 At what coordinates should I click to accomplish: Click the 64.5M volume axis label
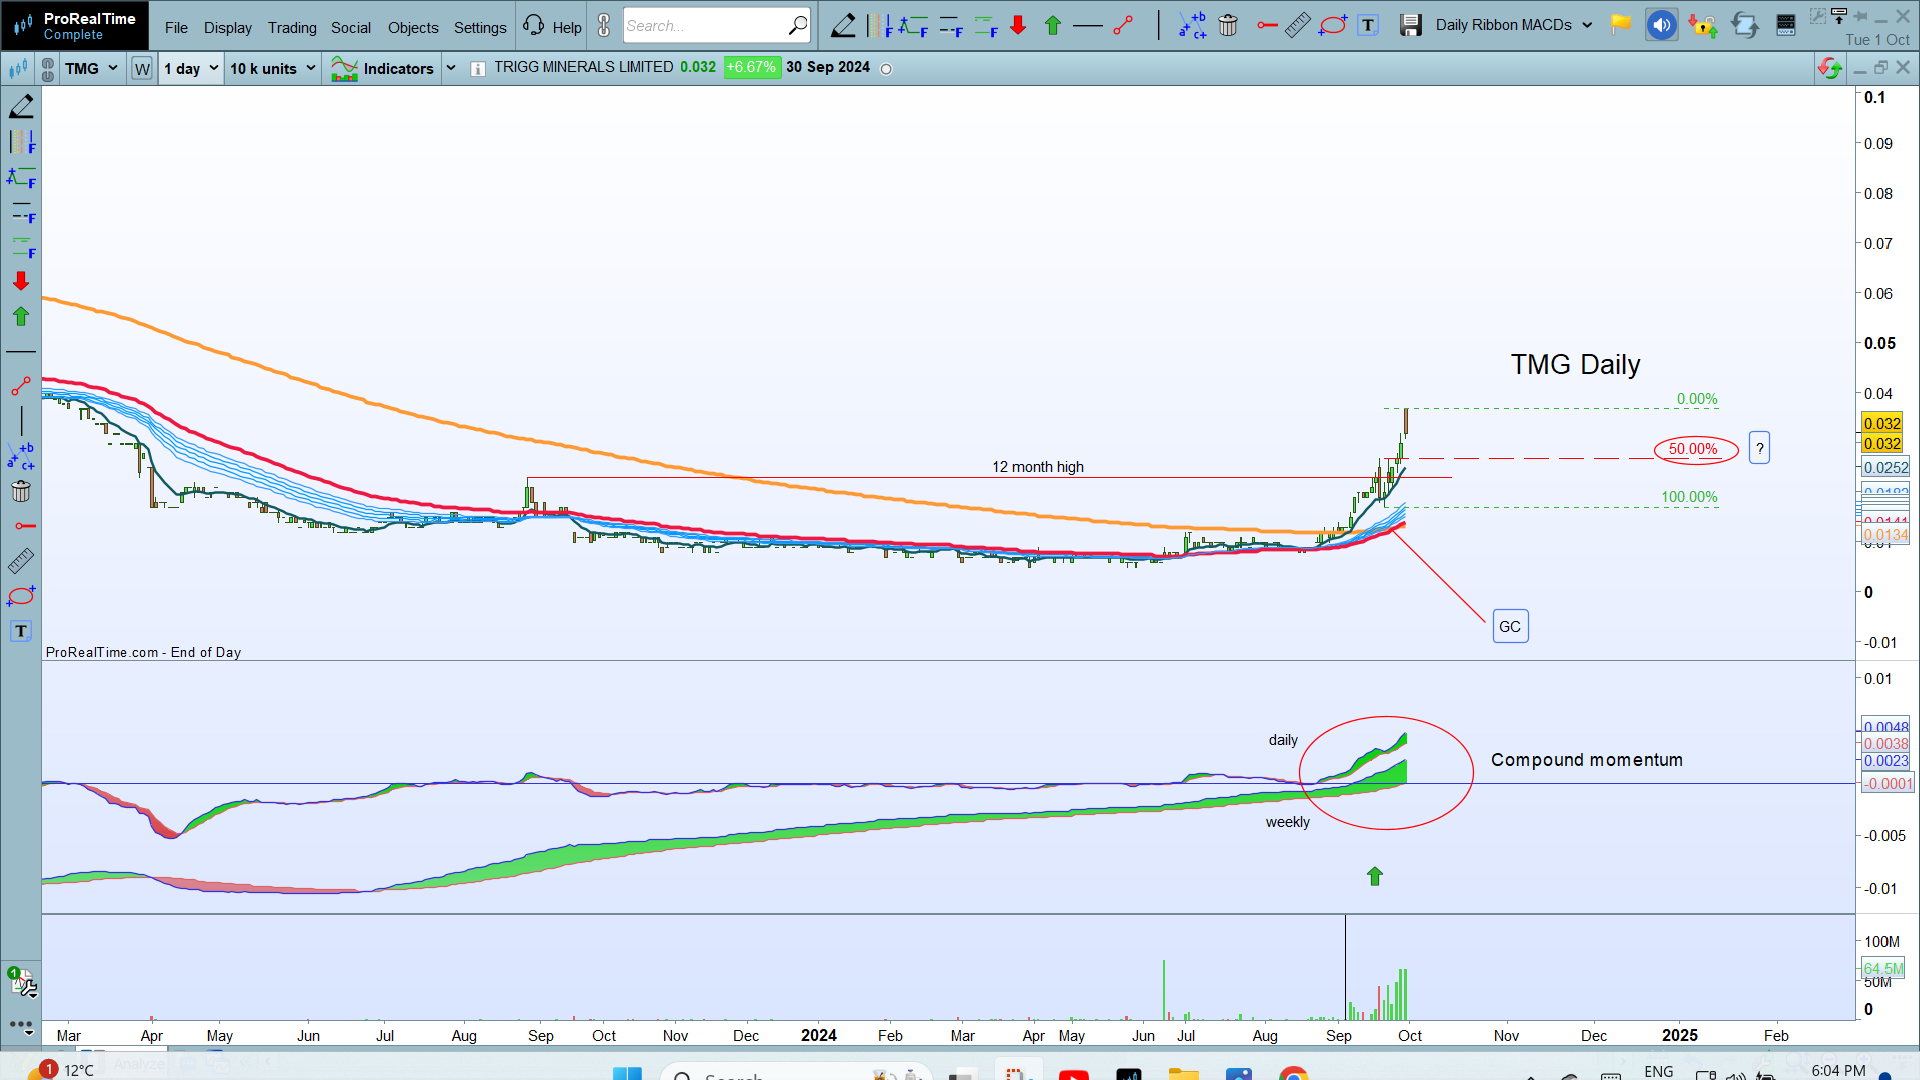click(x=1883, y=968)
